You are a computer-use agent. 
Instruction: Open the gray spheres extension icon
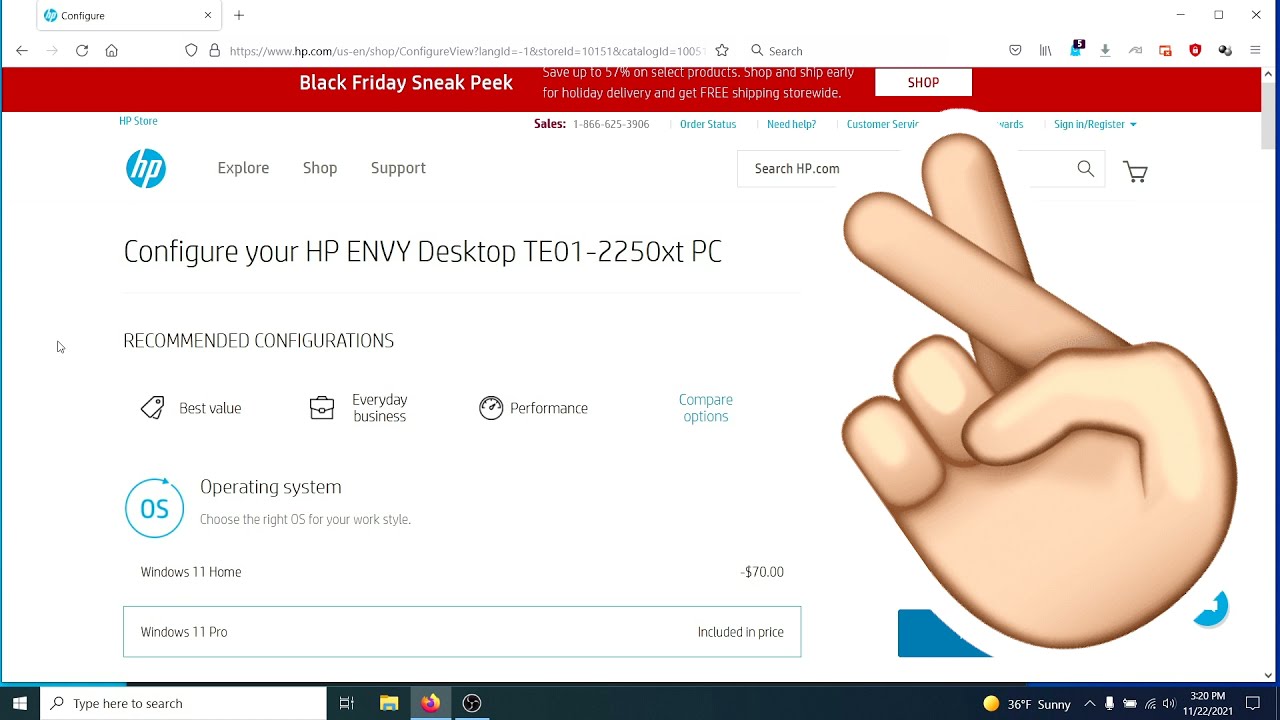click(x=1225, y=50)
